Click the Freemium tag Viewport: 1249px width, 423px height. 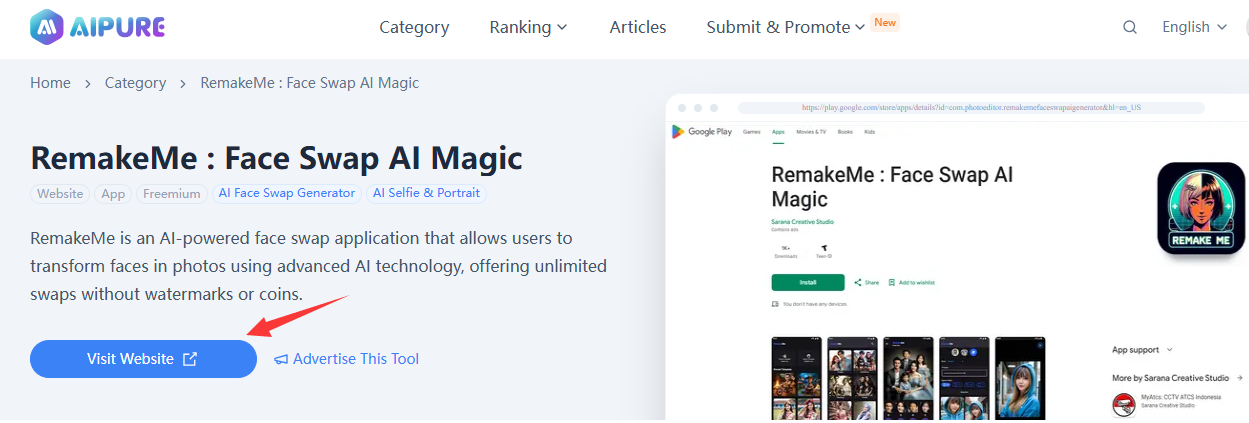click(x=171, y=193)
